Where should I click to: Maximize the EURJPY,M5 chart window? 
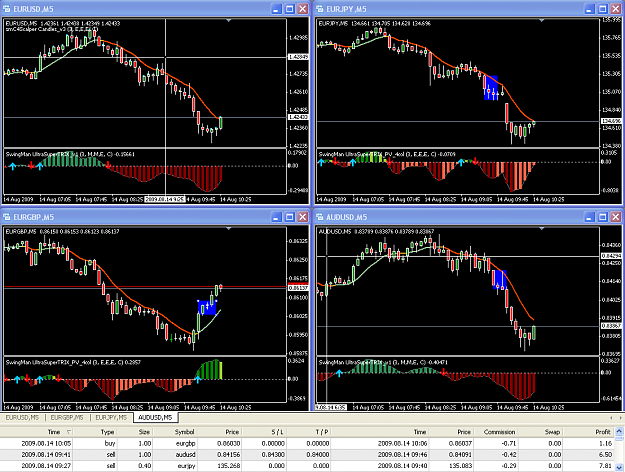pyautogui.click(x=603, y=9)
